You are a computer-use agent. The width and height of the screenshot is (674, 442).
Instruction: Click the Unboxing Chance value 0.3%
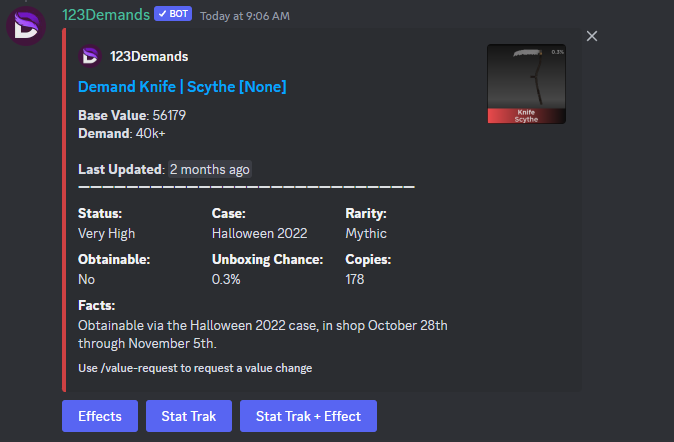[226, 279]
